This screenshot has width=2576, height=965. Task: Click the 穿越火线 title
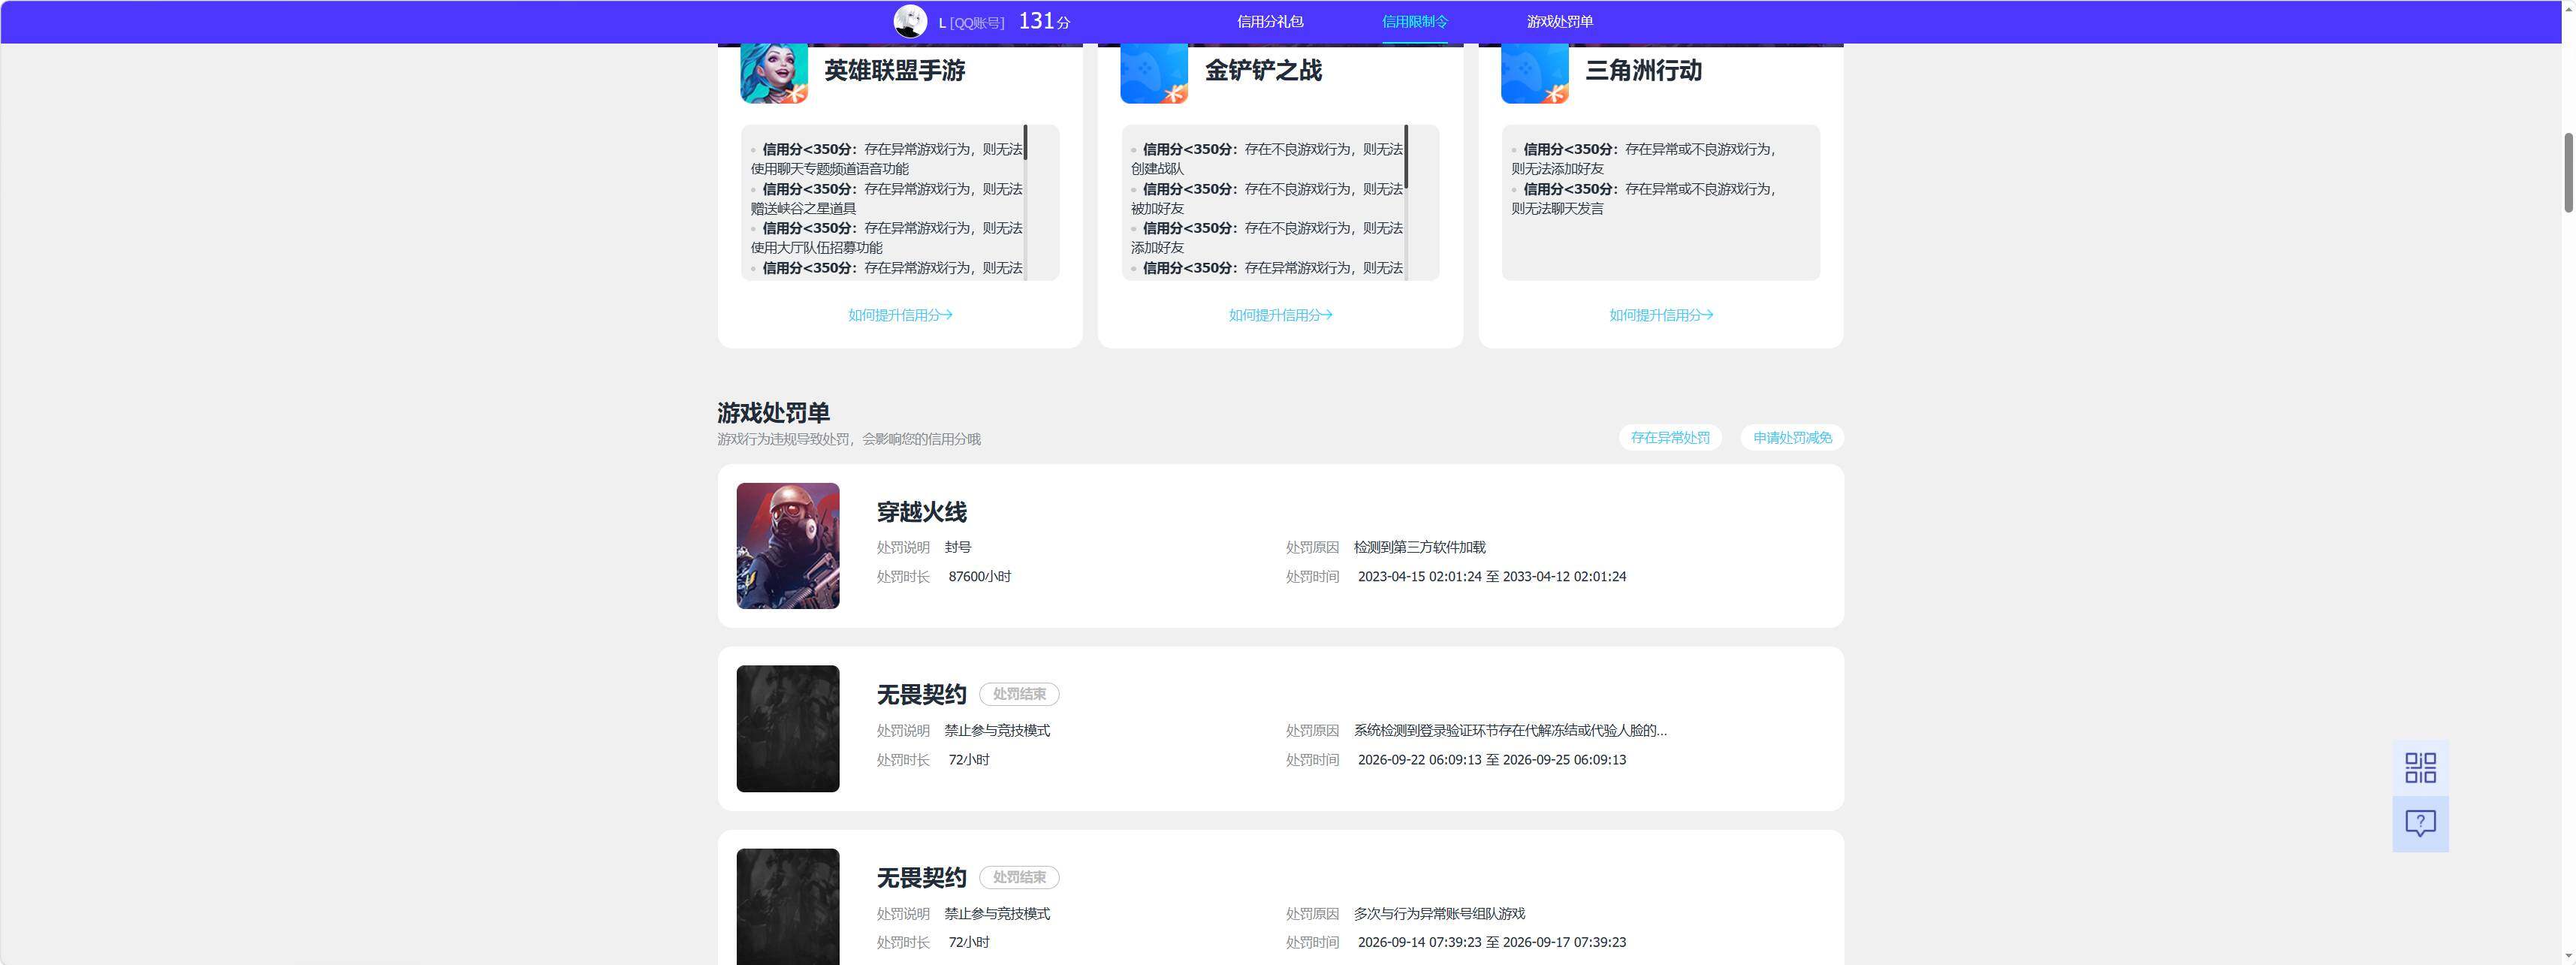[x=922, y=512]
